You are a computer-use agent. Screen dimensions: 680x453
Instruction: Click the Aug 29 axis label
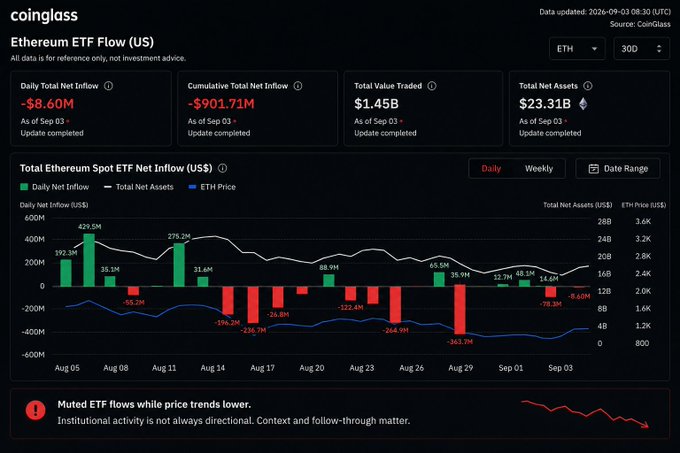tap(461, 368)
